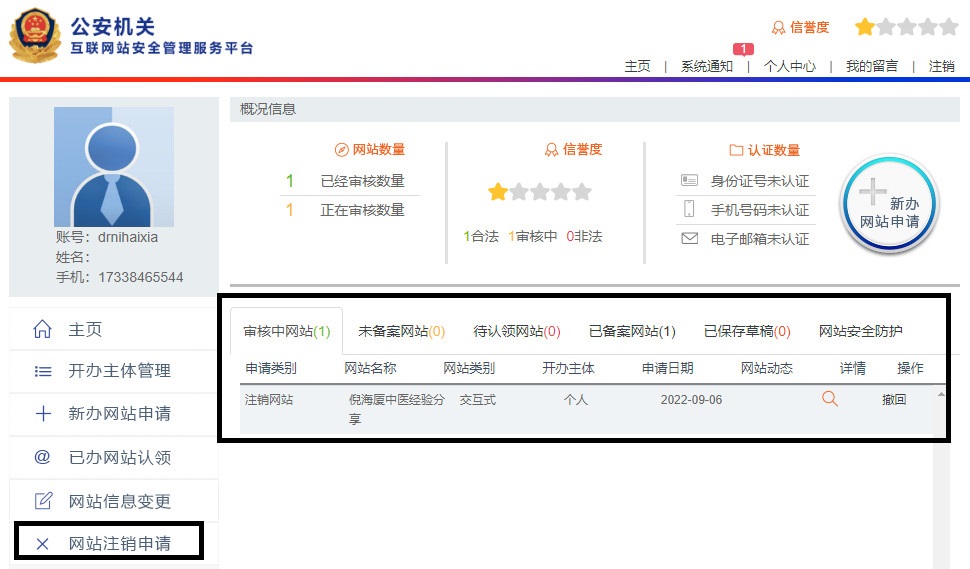Click the X icon for 网站注销申请
Viewport: 970px width, 569px height.
(x=42, y=544)
